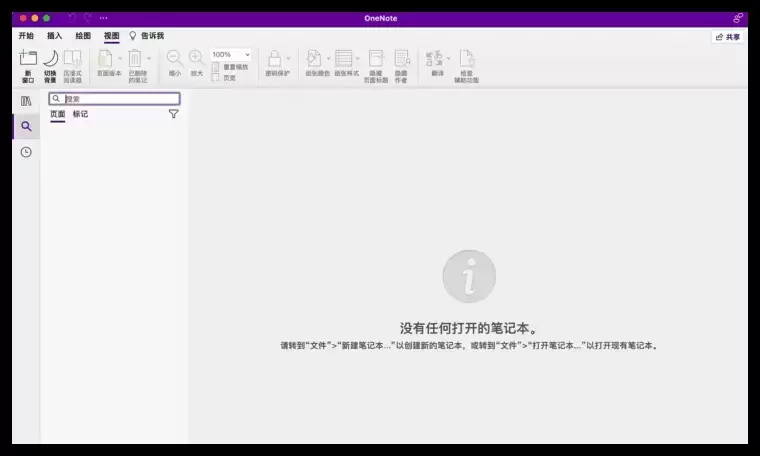The width and height of the screenshot is (760, 456).
Task: Select the 标记 search results tab
Action: click(80, 114)
